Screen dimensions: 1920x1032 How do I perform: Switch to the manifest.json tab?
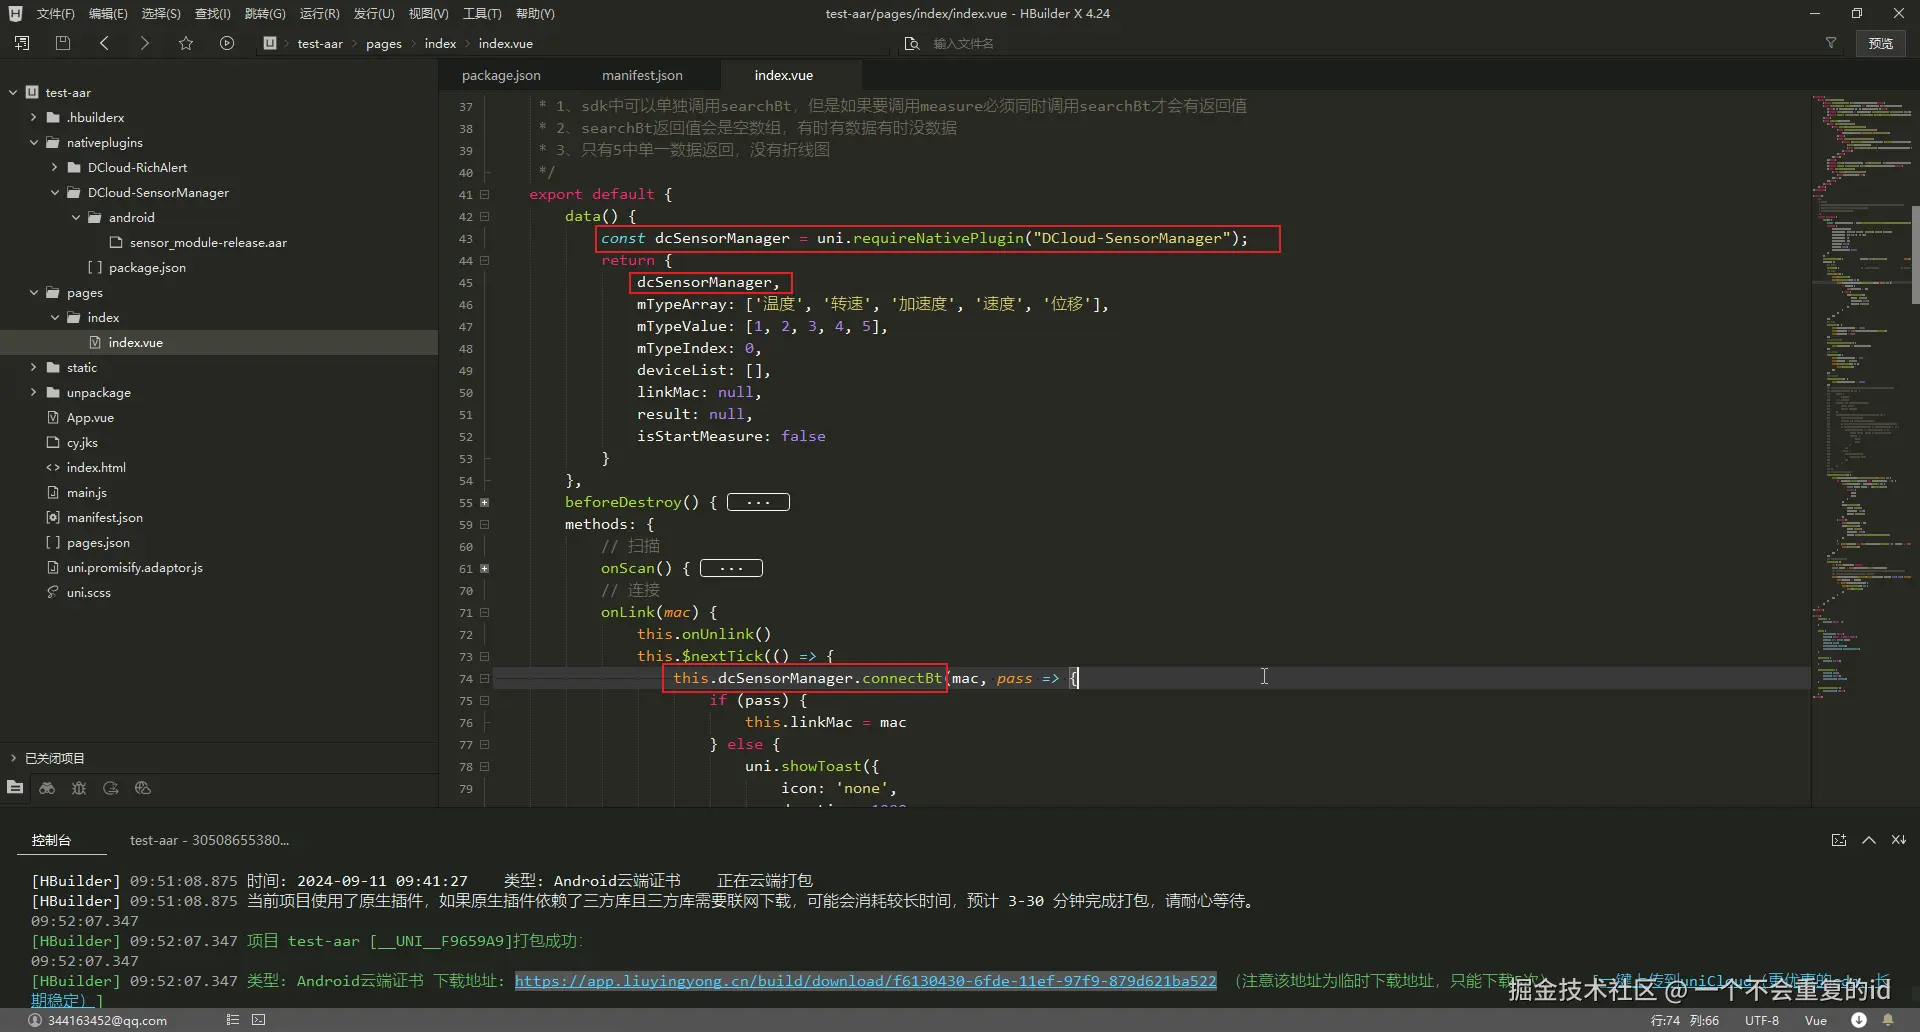(x=642, y=75)
